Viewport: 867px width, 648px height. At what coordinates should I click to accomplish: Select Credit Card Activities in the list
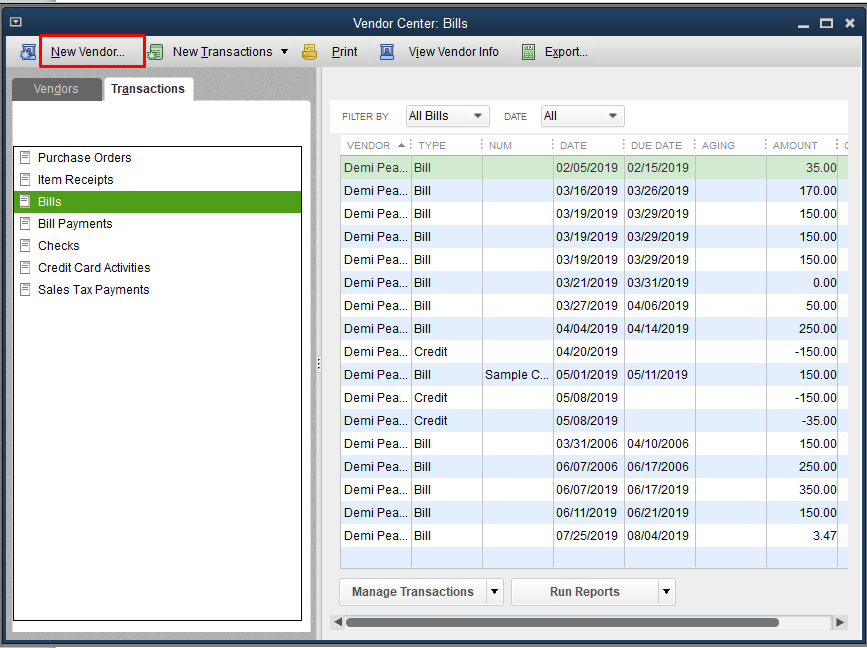coord(158,268)
